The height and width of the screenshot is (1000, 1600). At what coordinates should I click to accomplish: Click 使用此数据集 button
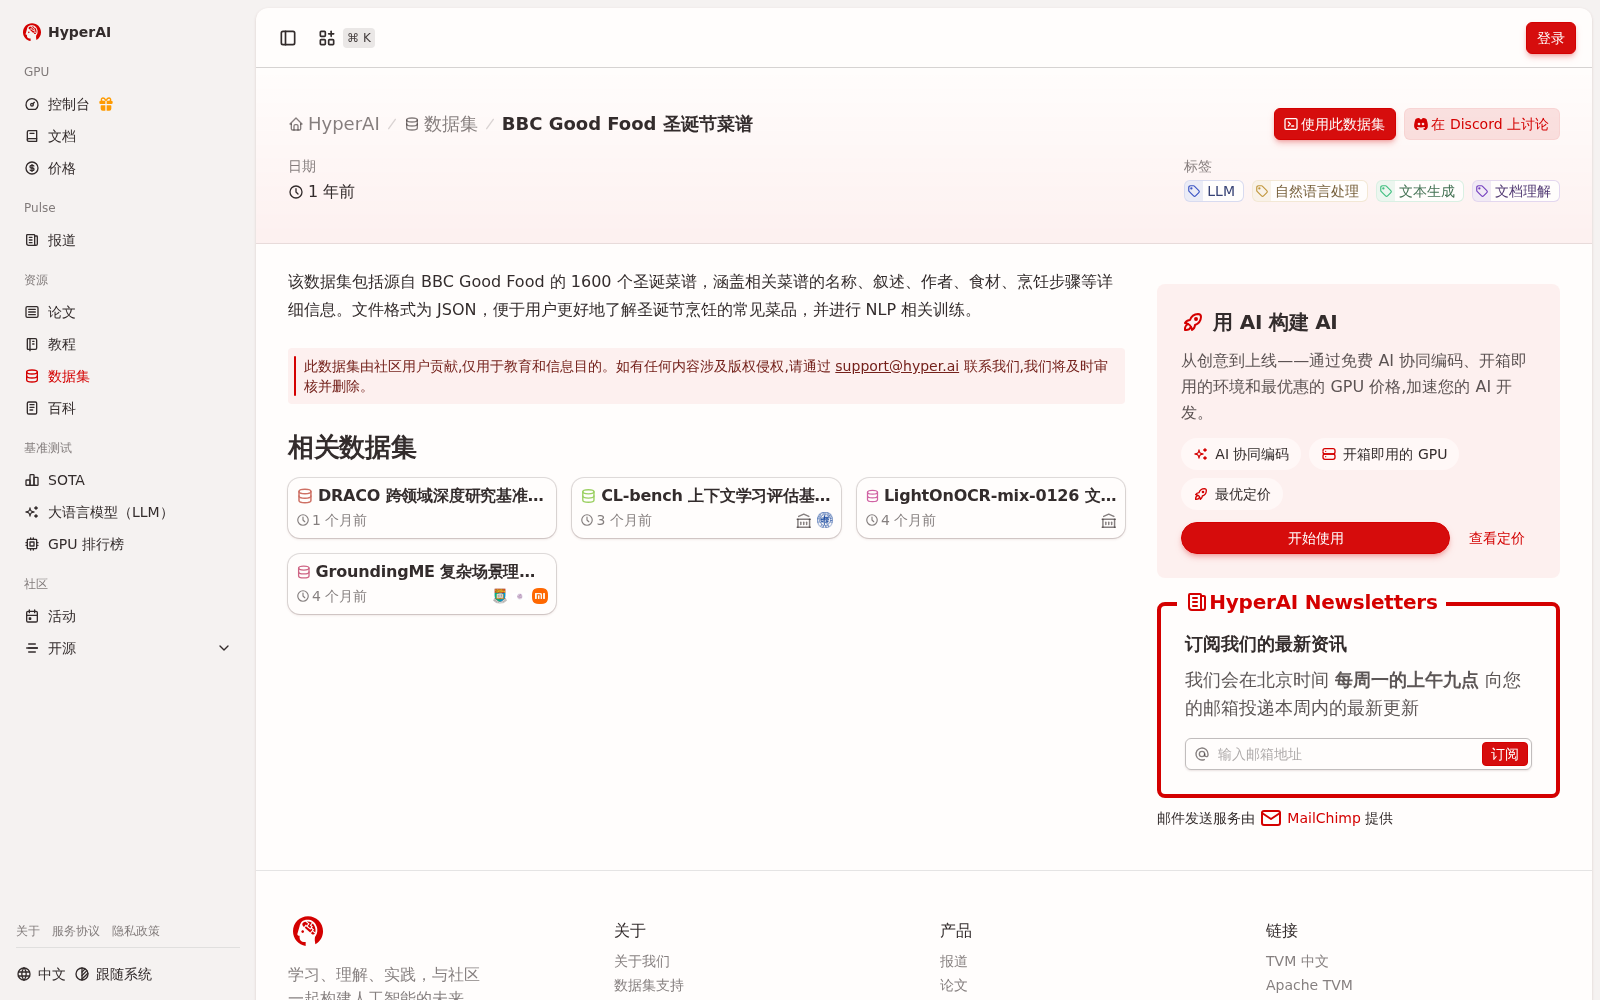click(x=1334, y=124)
